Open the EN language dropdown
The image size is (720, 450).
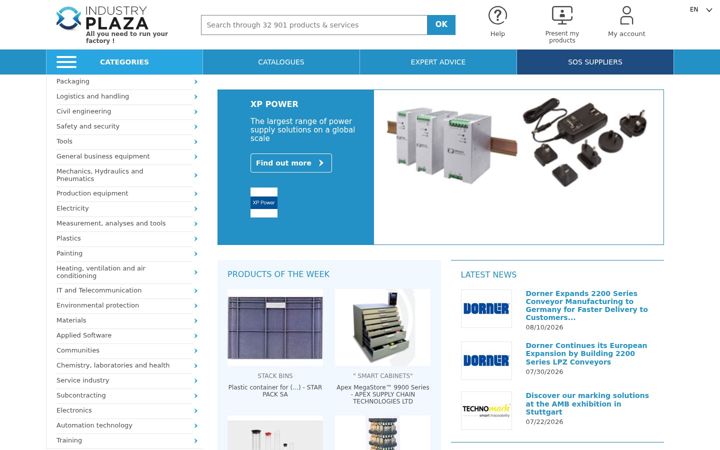point(700,10)
